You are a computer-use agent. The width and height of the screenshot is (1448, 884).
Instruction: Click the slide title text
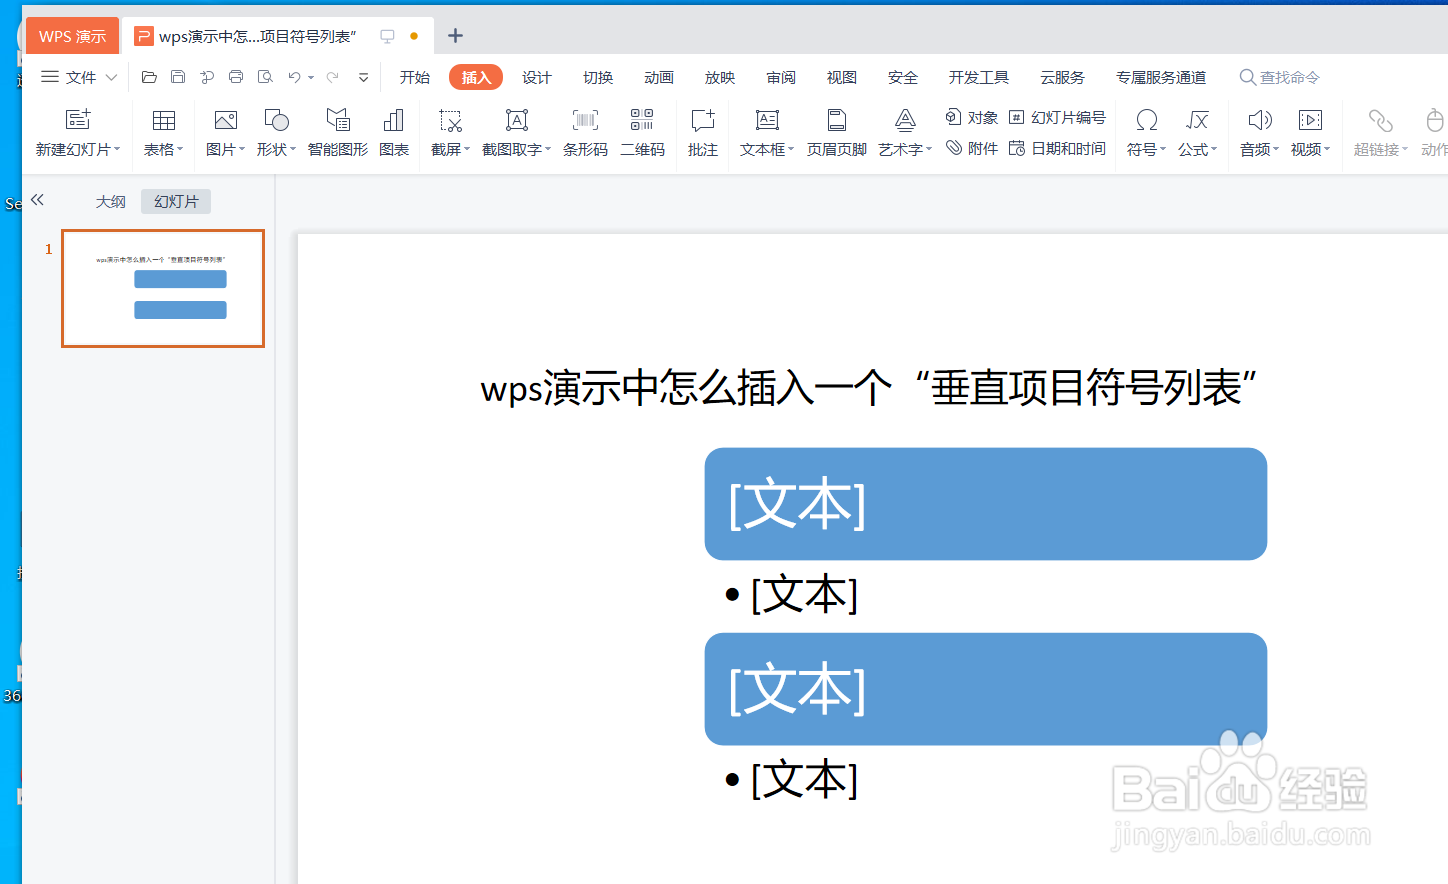(868, 388)
